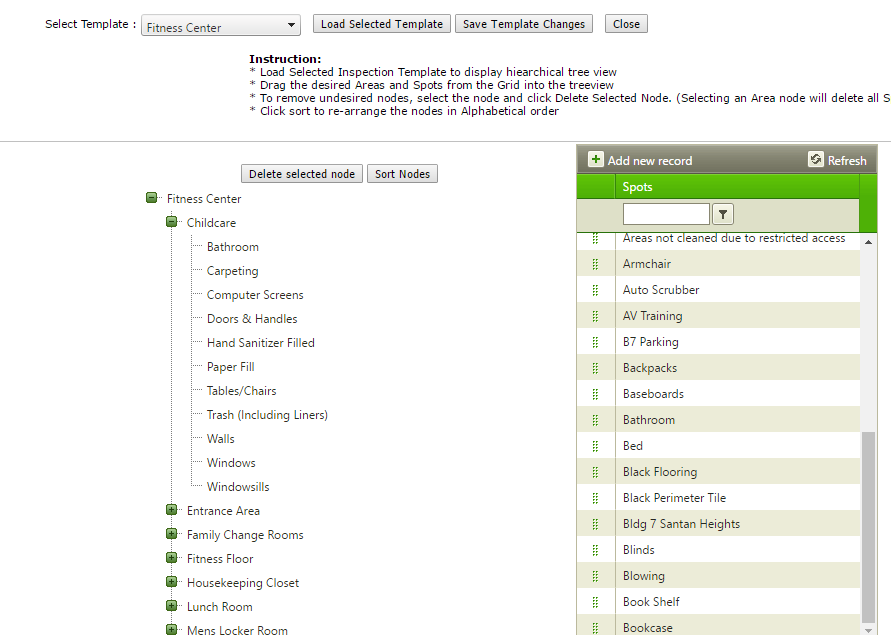Click Delete selected node button

(x=302, y=174)
